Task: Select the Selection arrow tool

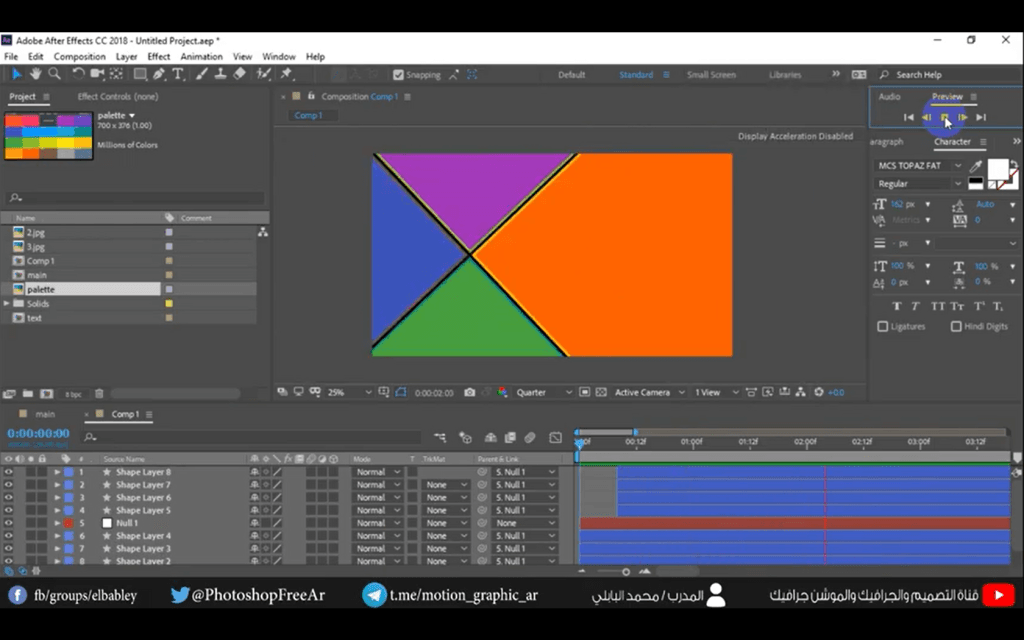Action: (x=16, y=74)
